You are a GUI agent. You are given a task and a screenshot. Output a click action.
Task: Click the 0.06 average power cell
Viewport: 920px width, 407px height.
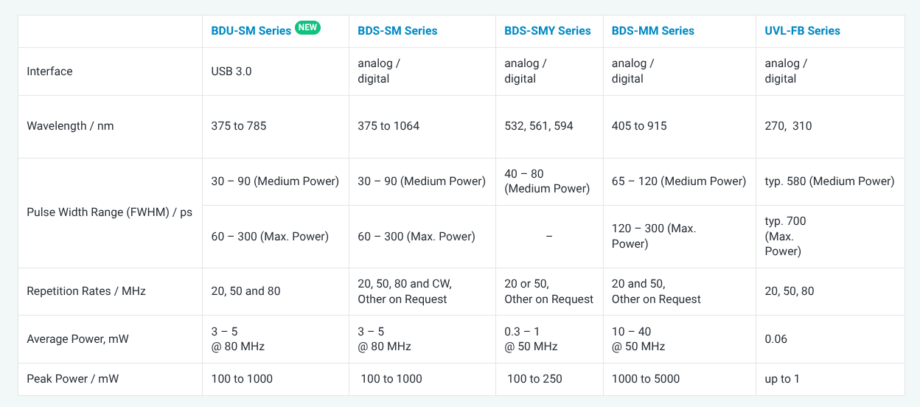click(776, 340)
